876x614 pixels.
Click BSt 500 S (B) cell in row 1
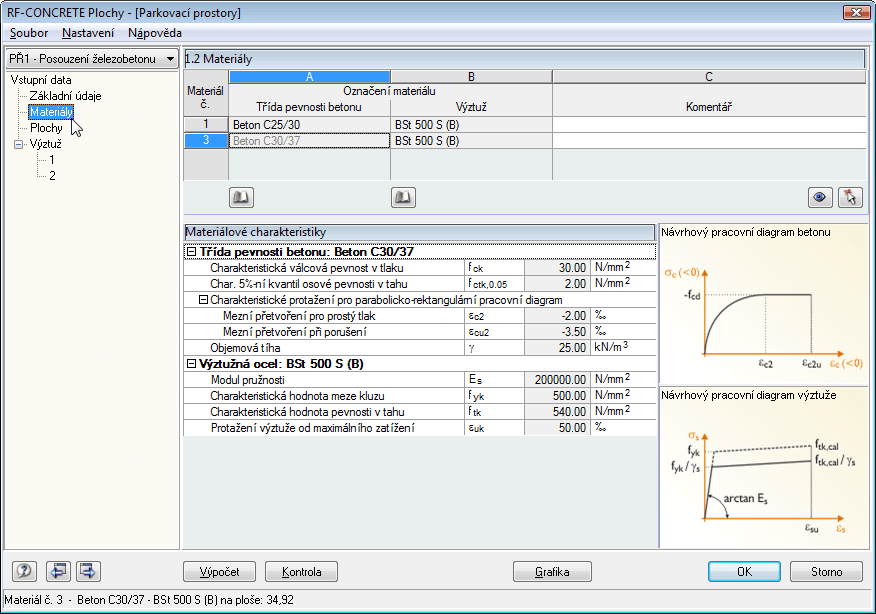[x=471, y=125]
